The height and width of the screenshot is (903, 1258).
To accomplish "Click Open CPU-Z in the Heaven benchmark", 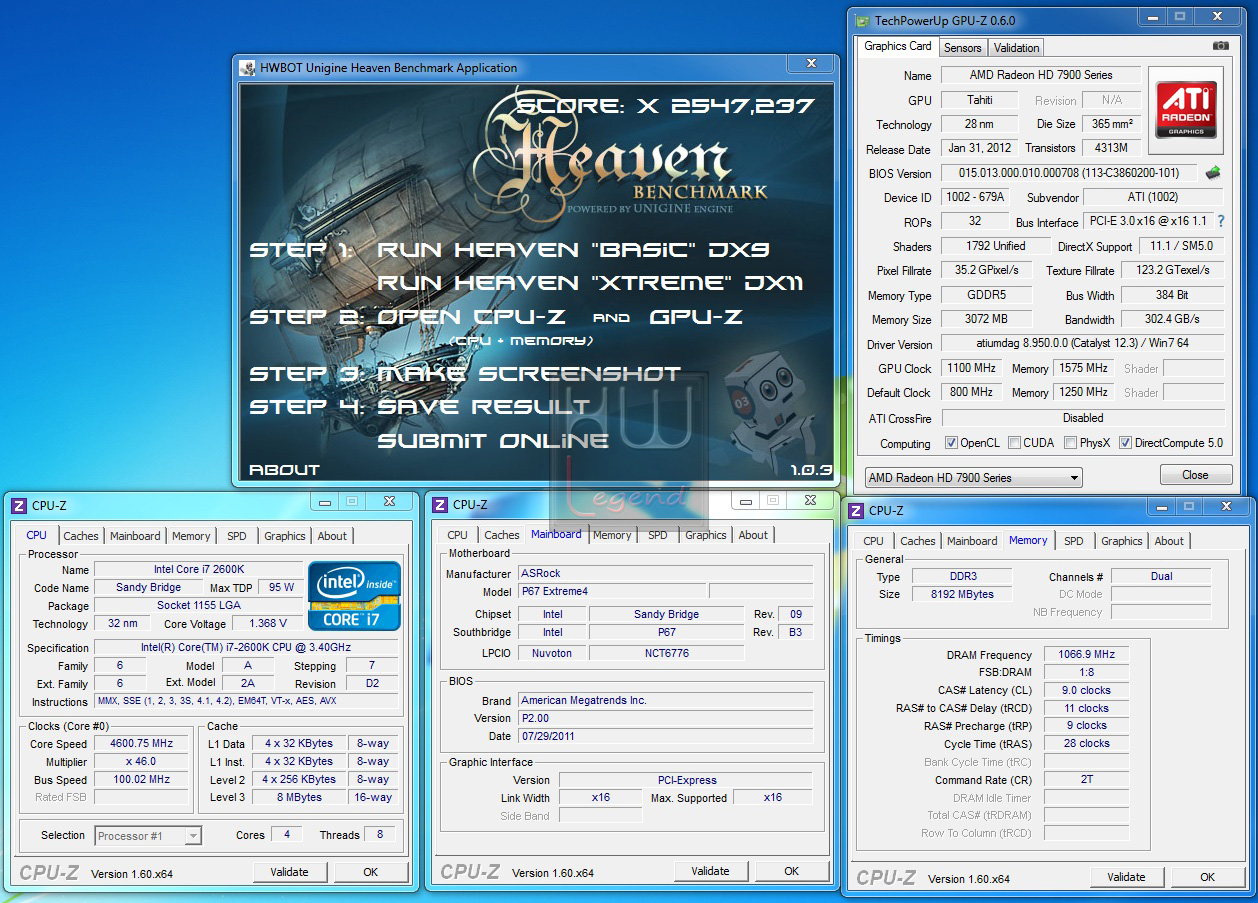I will (x=471, y=317).
